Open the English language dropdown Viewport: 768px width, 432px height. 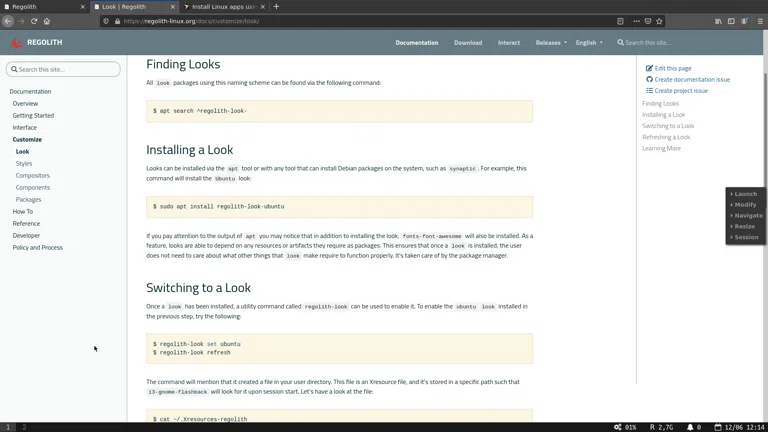[x=589, y=43]
